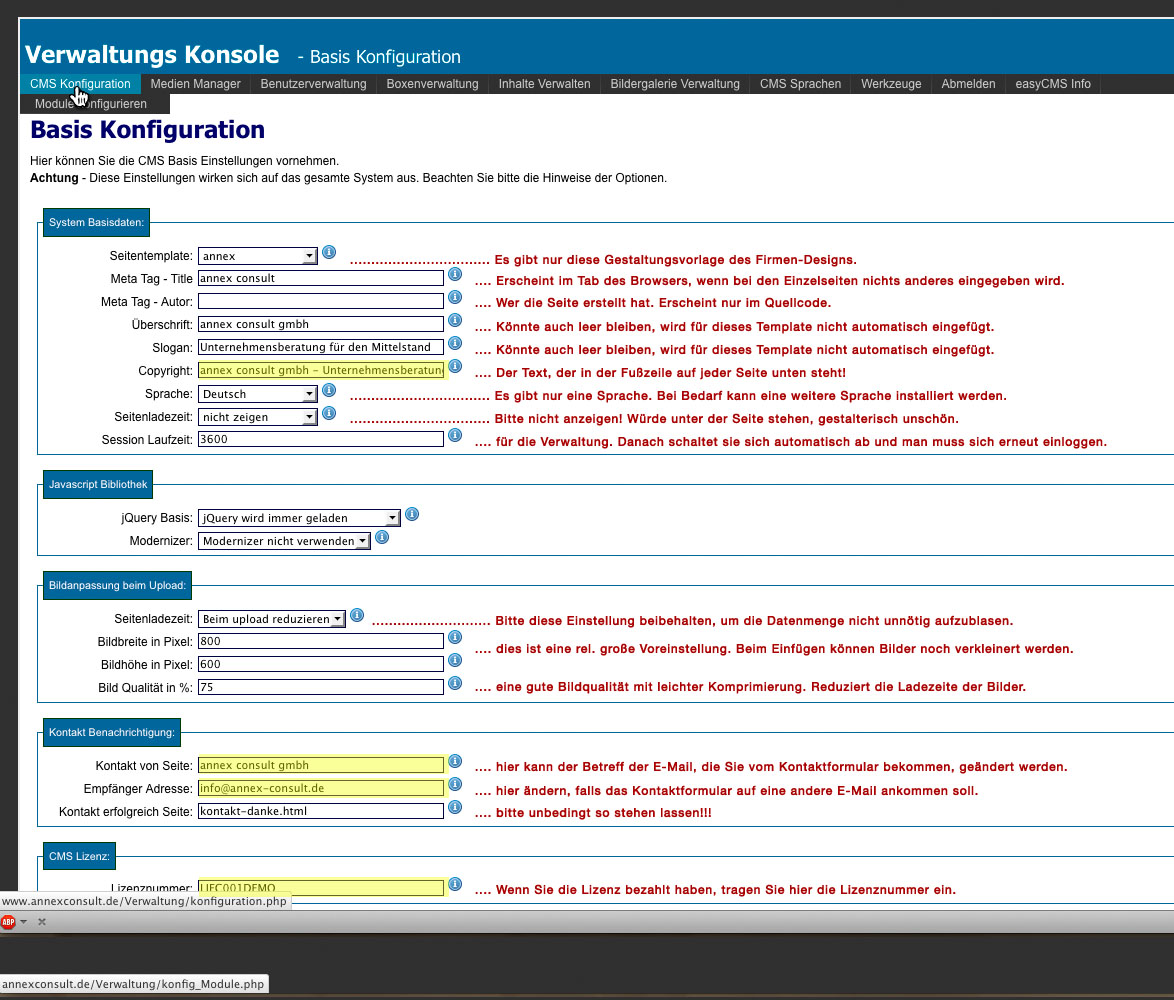The width and height of the screenshot is (1174, 1000).
Task: Click into the Meta Tag - Autor field
Action: point(320,301)
